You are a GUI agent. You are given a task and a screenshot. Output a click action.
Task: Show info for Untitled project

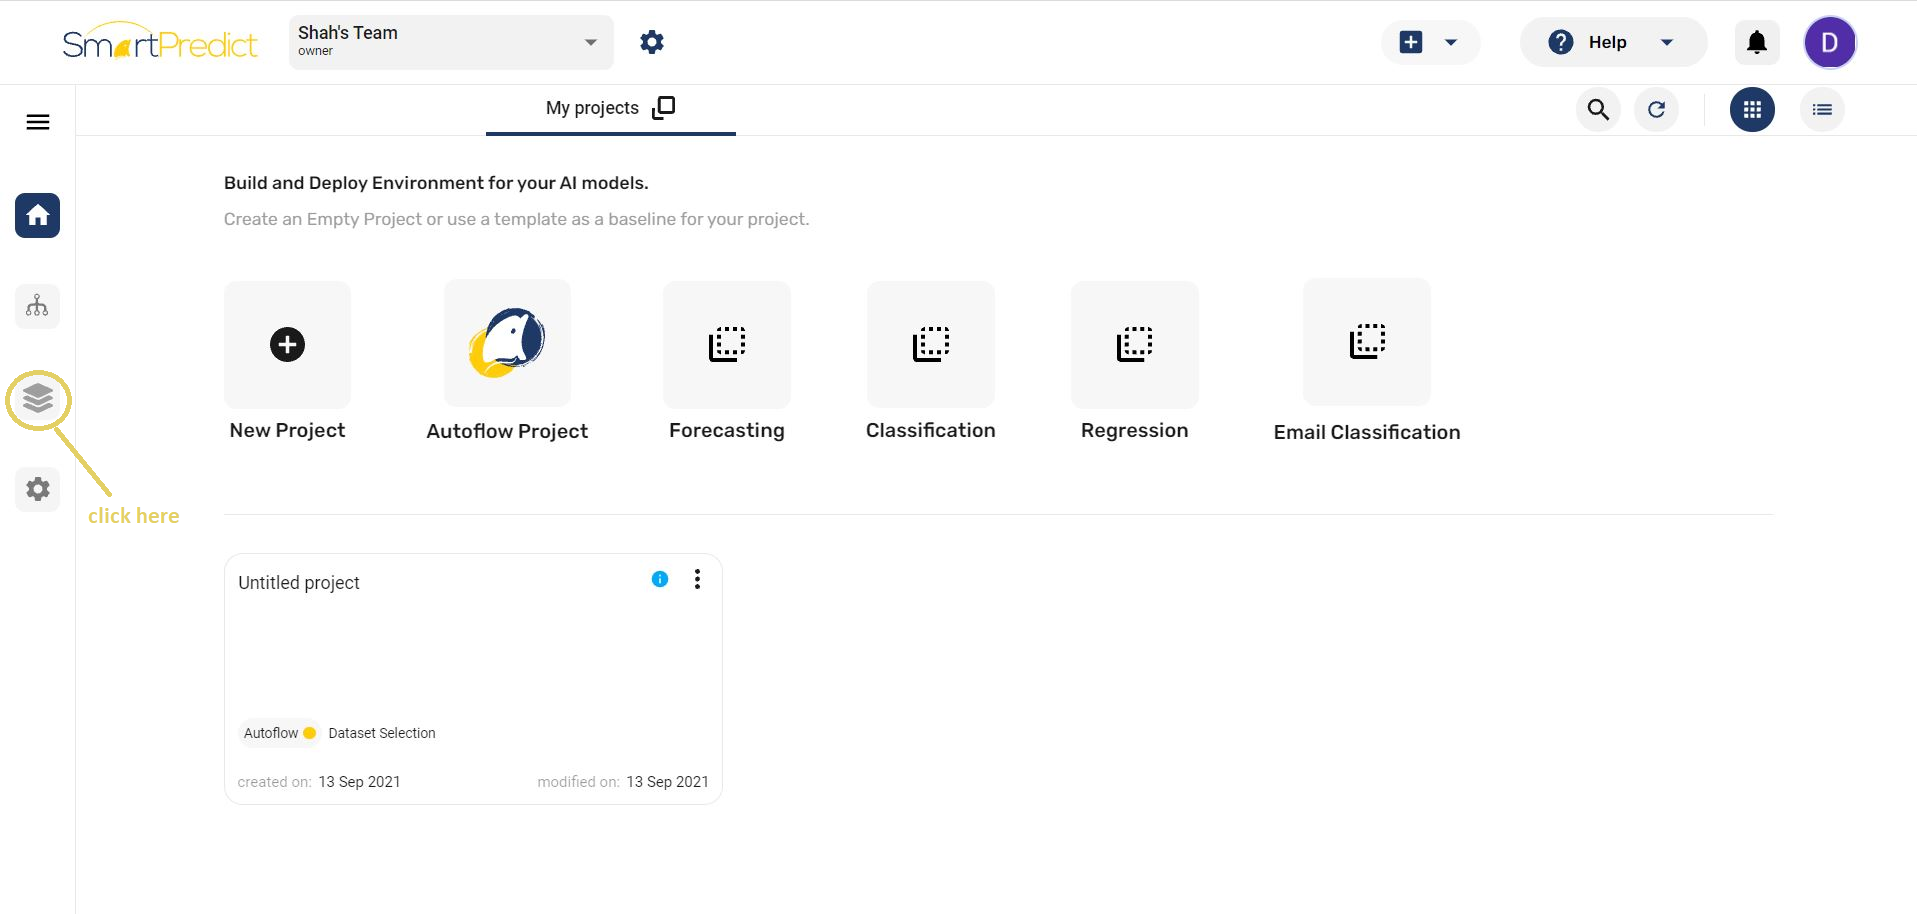660,579
